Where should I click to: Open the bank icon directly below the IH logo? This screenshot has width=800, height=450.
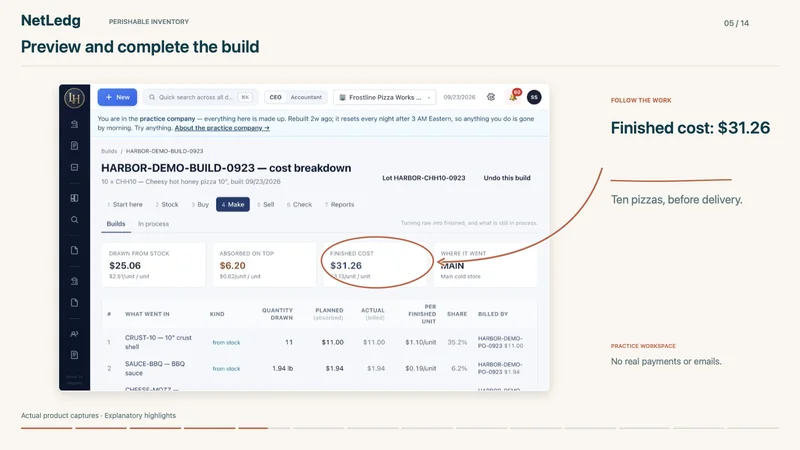coord(74,124)
